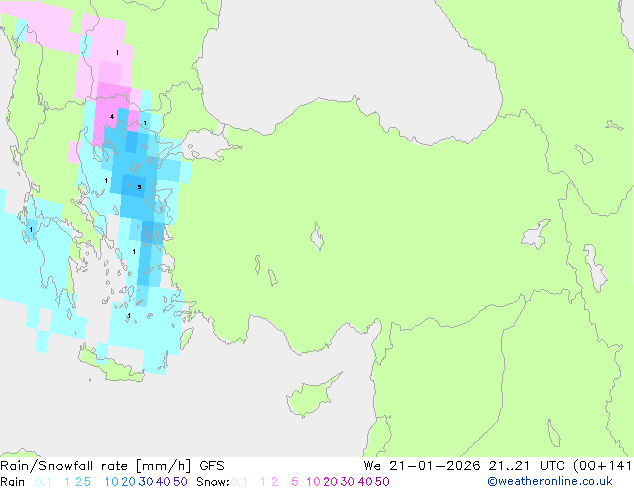Select the Snow legend value 5
Viewport: 634px width, 490px height.
[x=295, y=482]
